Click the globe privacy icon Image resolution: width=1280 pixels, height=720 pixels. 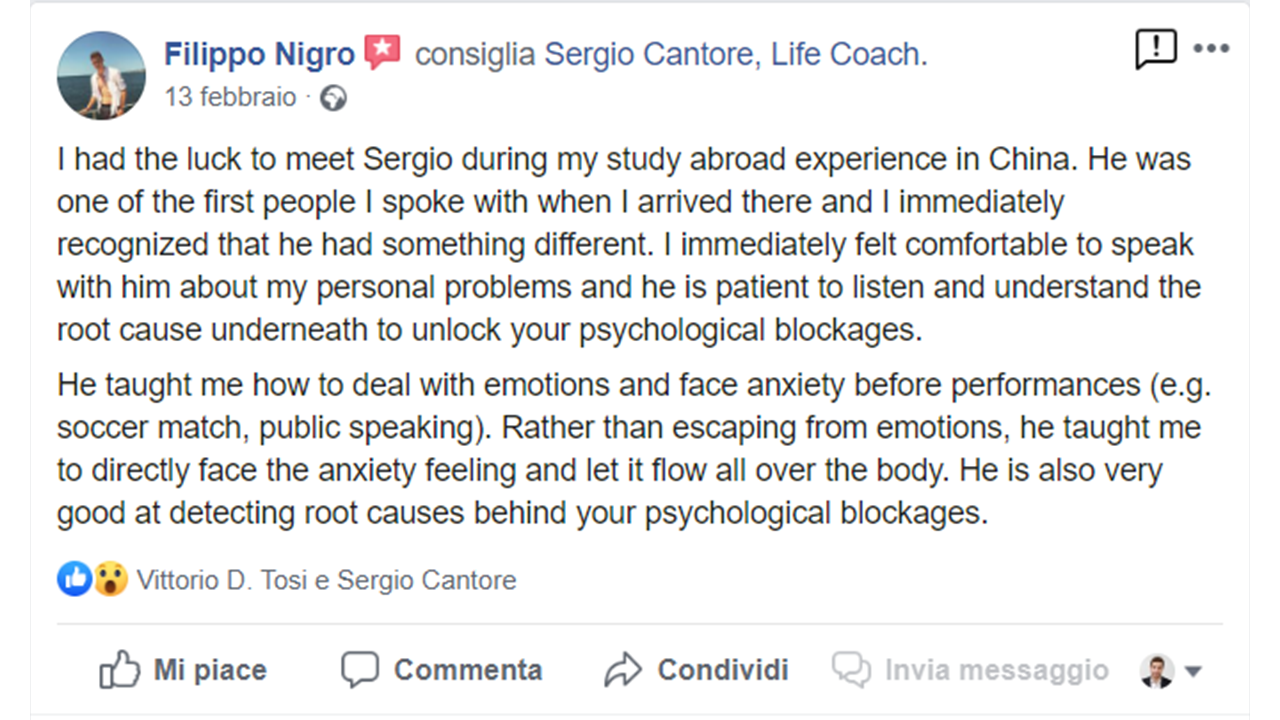pos(332,98)
